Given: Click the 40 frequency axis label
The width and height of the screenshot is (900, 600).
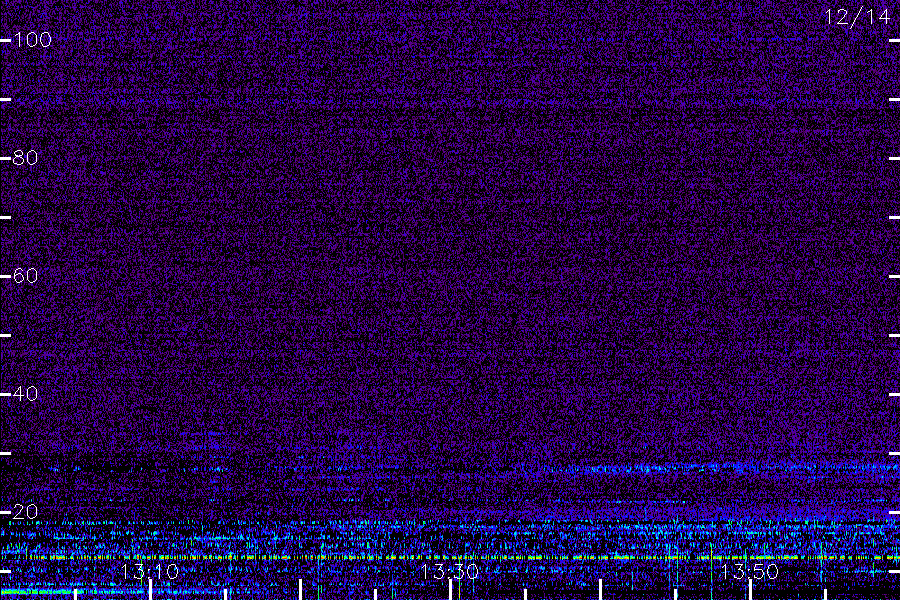Looking at the screenshot, I should click(x=25, y=394).
